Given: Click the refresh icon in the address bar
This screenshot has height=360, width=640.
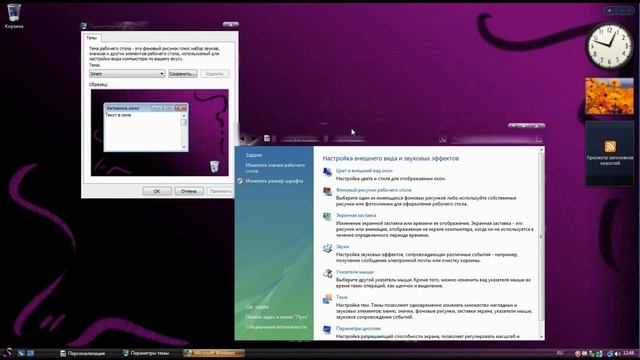Looking at the screenshot, I should pos(442,140).
